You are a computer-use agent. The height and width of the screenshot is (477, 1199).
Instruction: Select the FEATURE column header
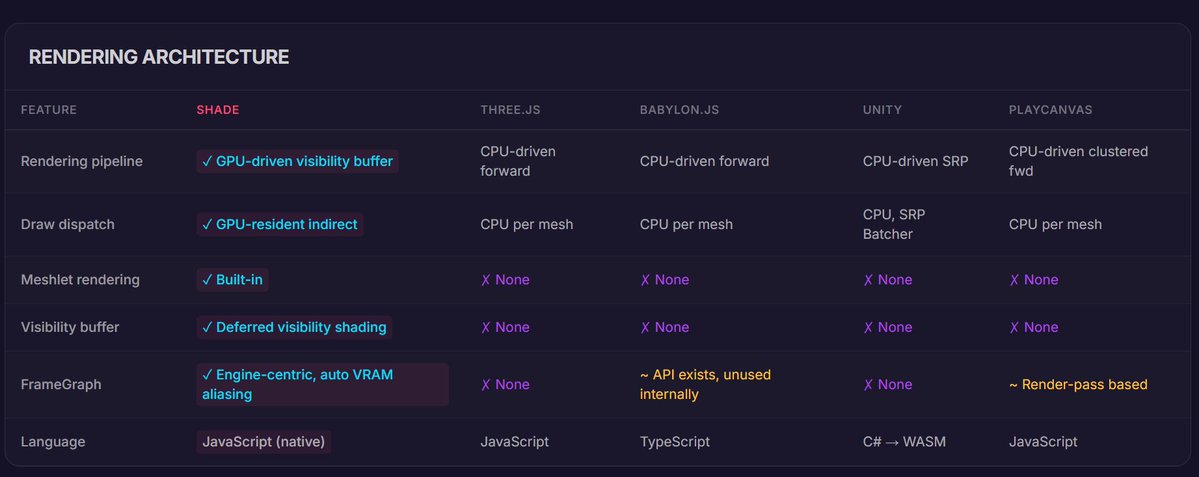pos(49,110)
